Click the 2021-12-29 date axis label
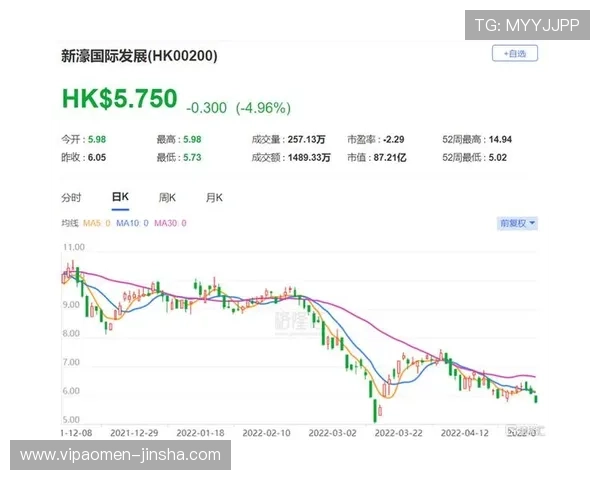600x480 pixels. coord(134,433)
